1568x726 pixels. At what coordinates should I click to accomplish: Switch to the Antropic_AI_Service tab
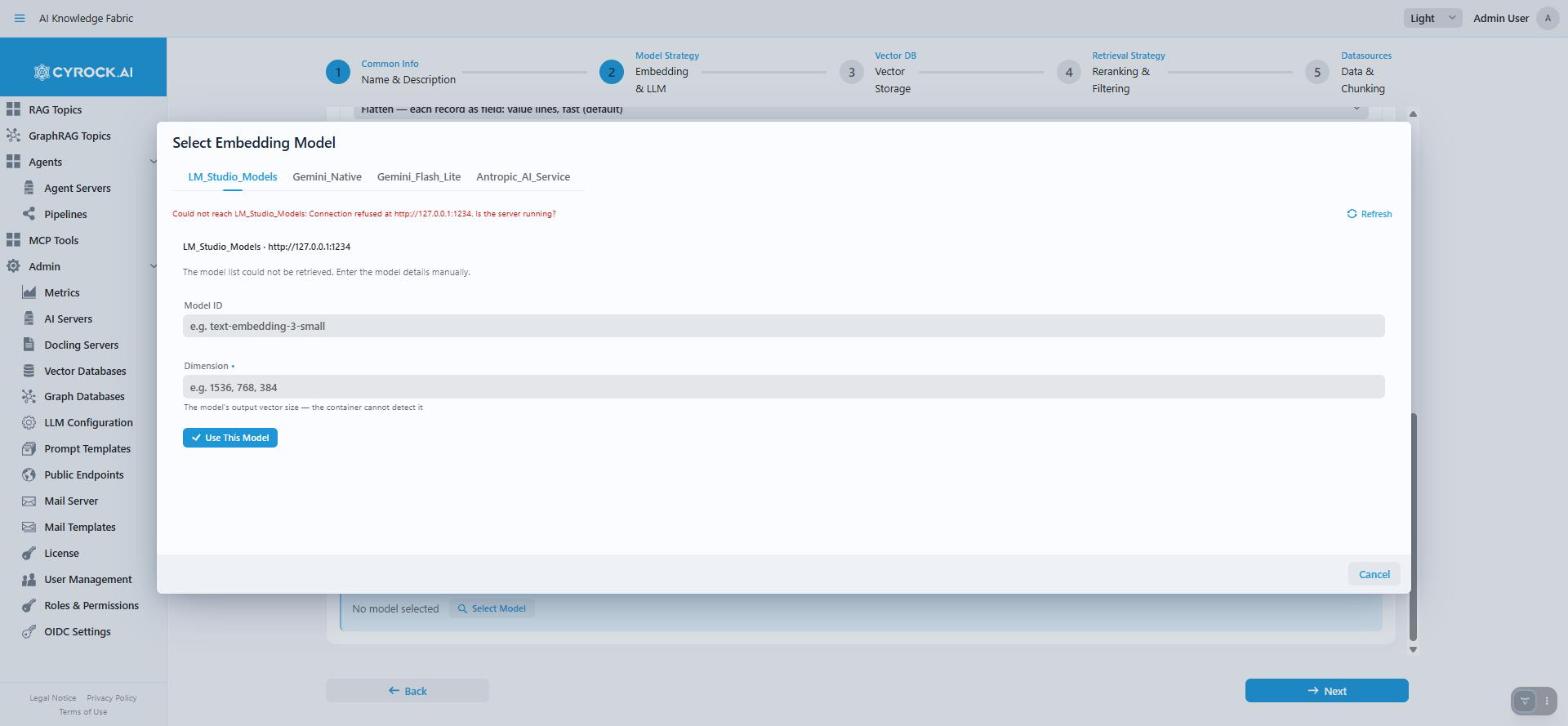pos(523,177)
